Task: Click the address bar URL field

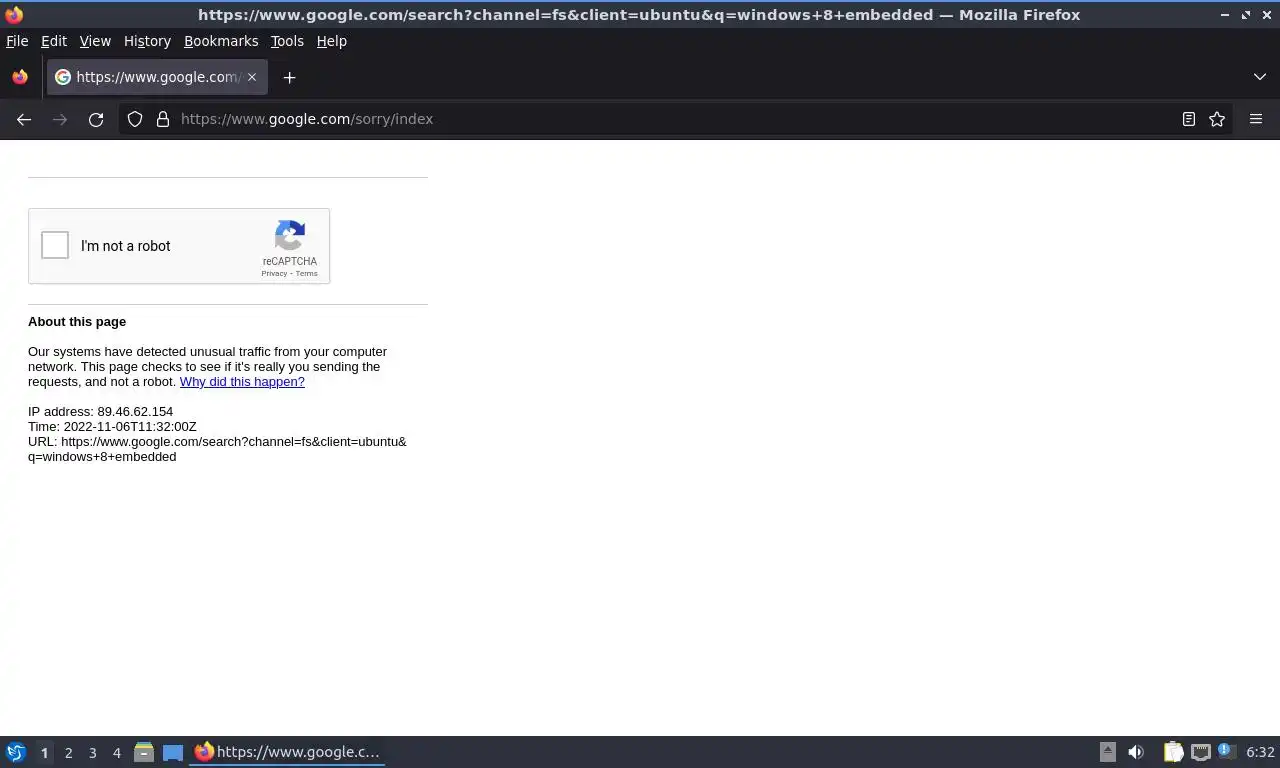Action: 674,119
